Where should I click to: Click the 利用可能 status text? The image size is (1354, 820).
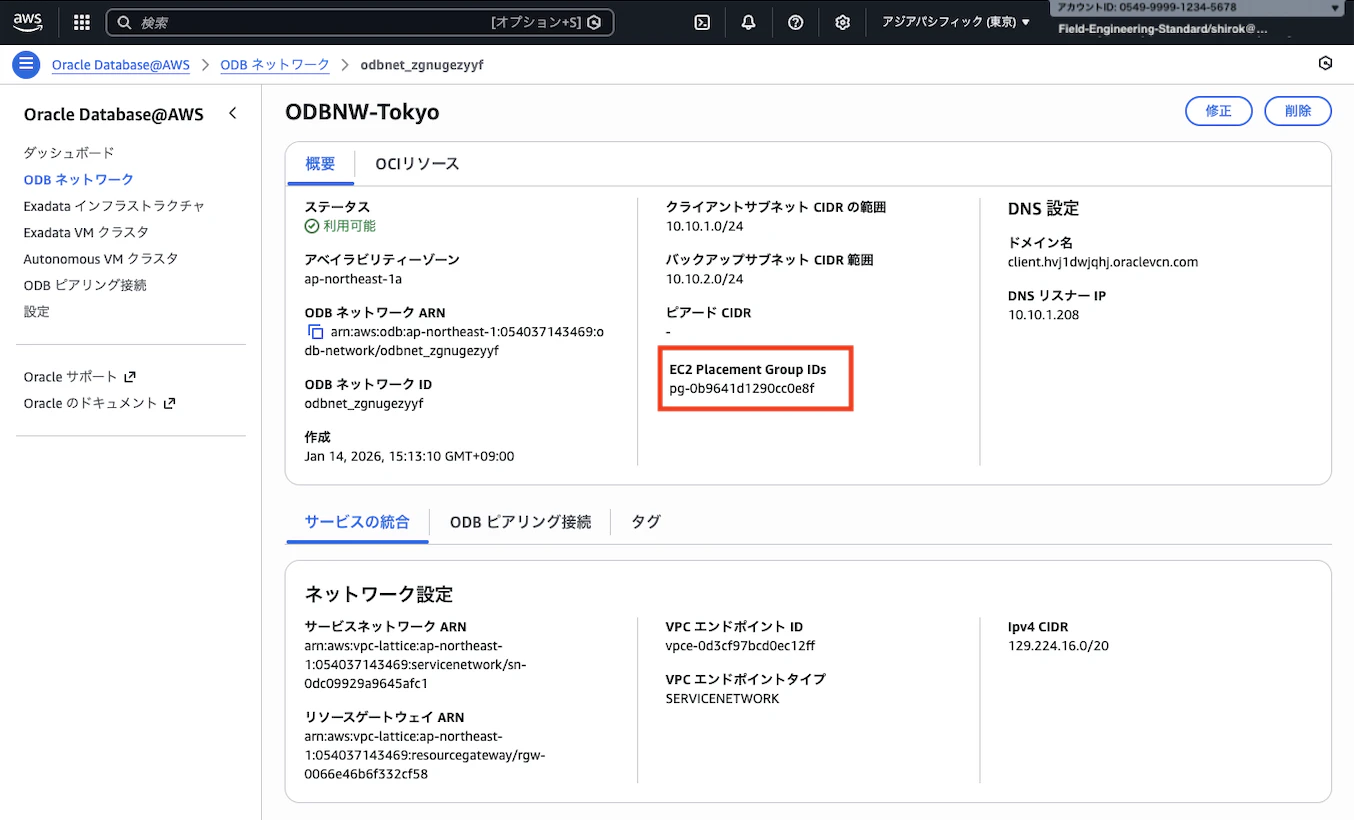click(349, 226)
